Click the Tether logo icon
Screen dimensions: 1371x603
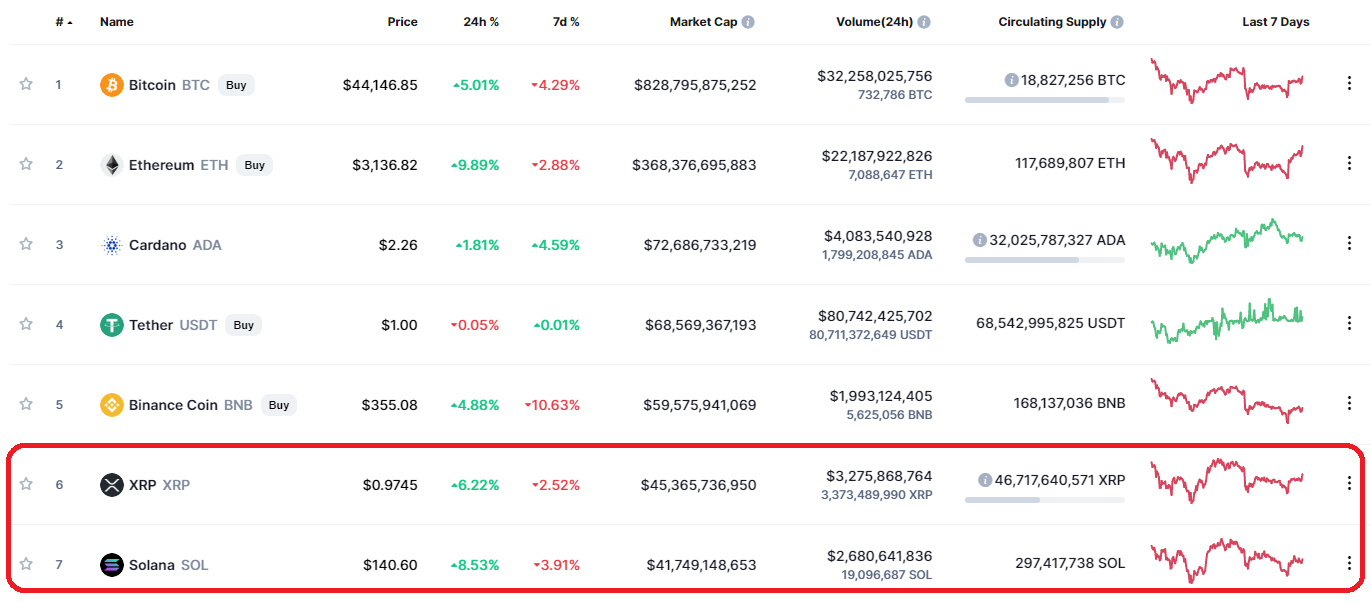tap(112, 325)
